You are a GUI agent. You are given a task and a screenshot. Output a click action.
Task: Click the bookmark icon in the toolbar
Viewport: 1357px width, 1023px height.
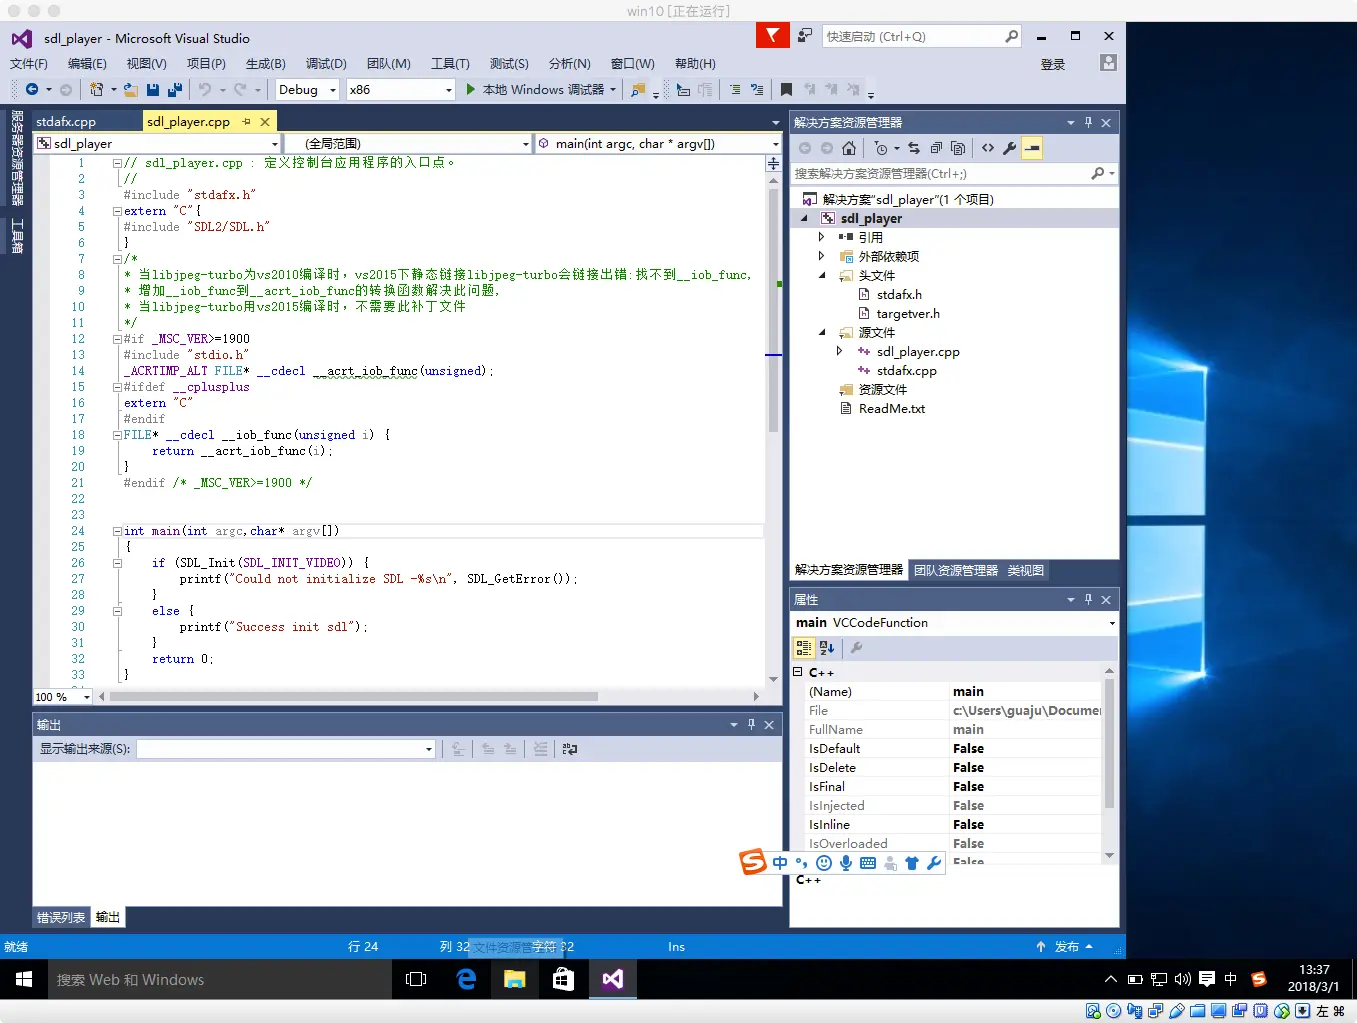coord(786,90)
